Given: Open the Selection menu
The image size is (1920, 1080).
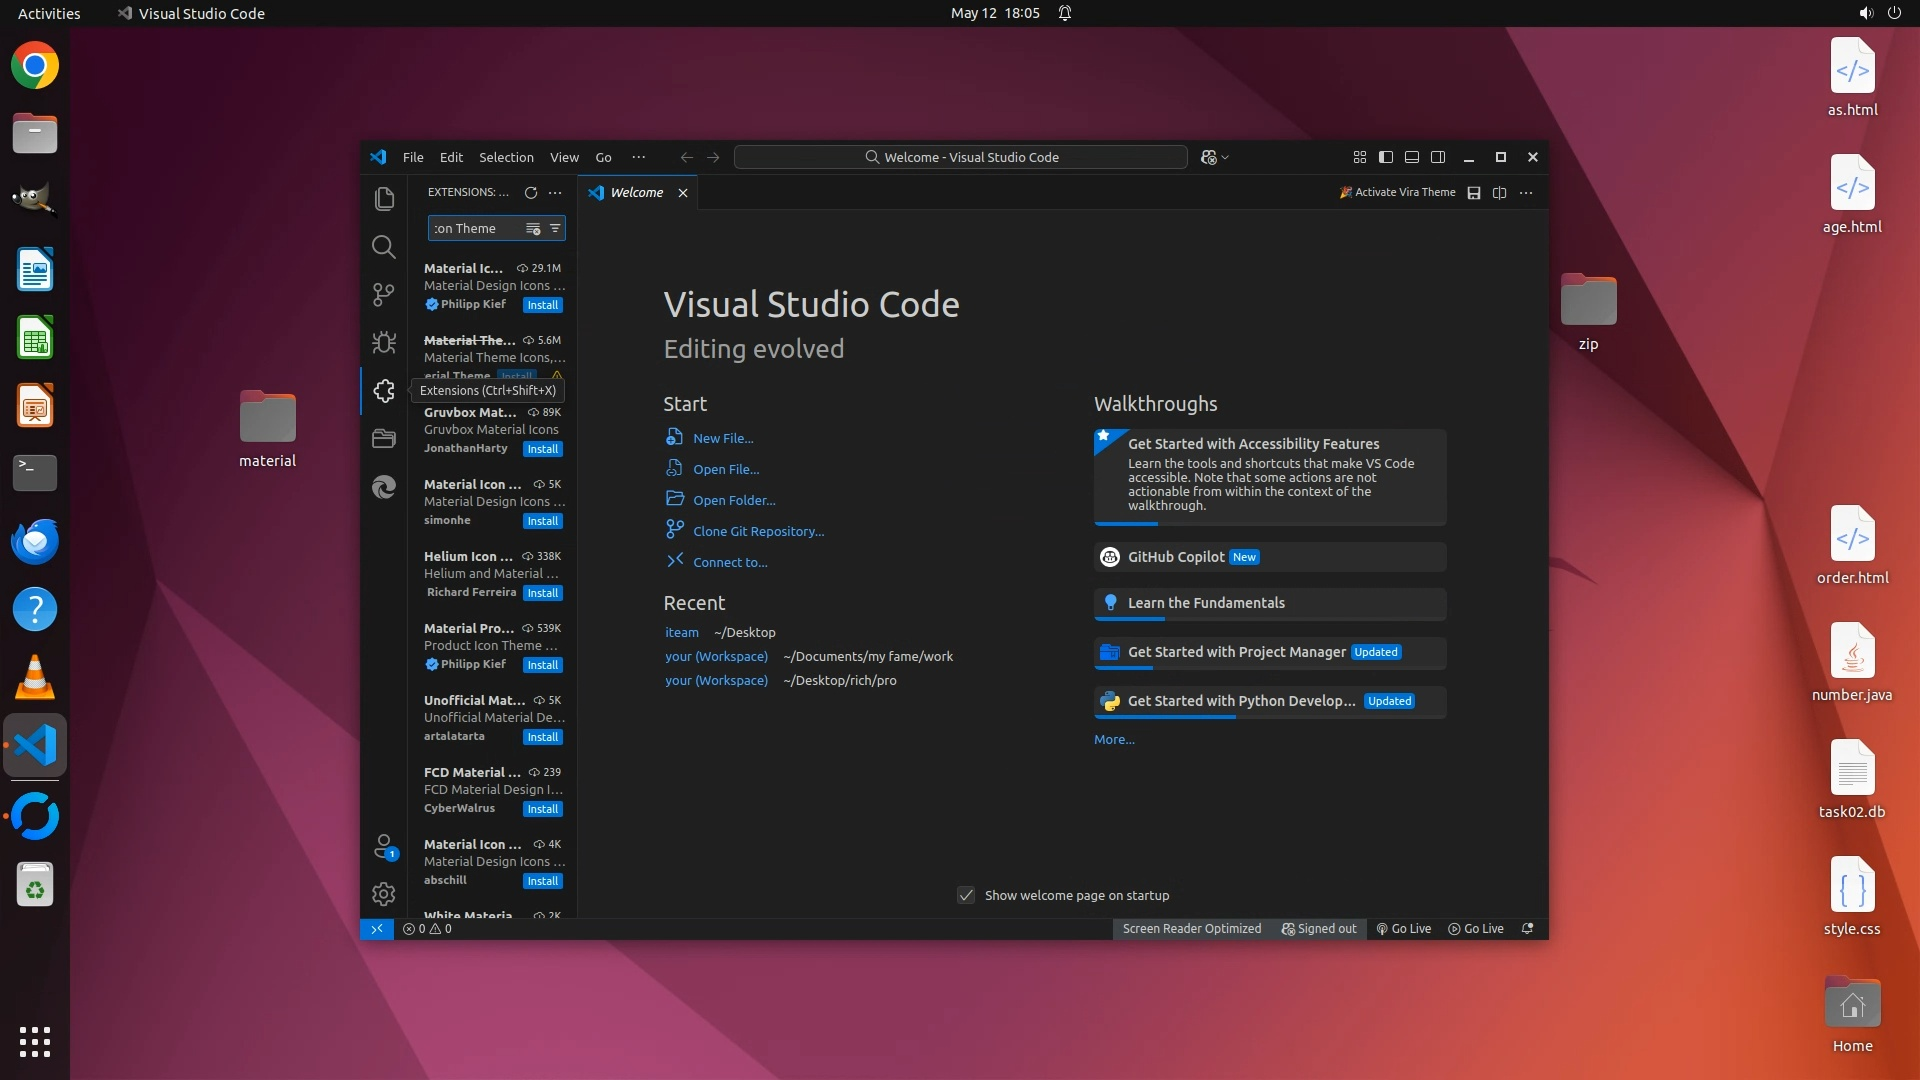Looking at the screenshot, I should [x=506, y=157].
